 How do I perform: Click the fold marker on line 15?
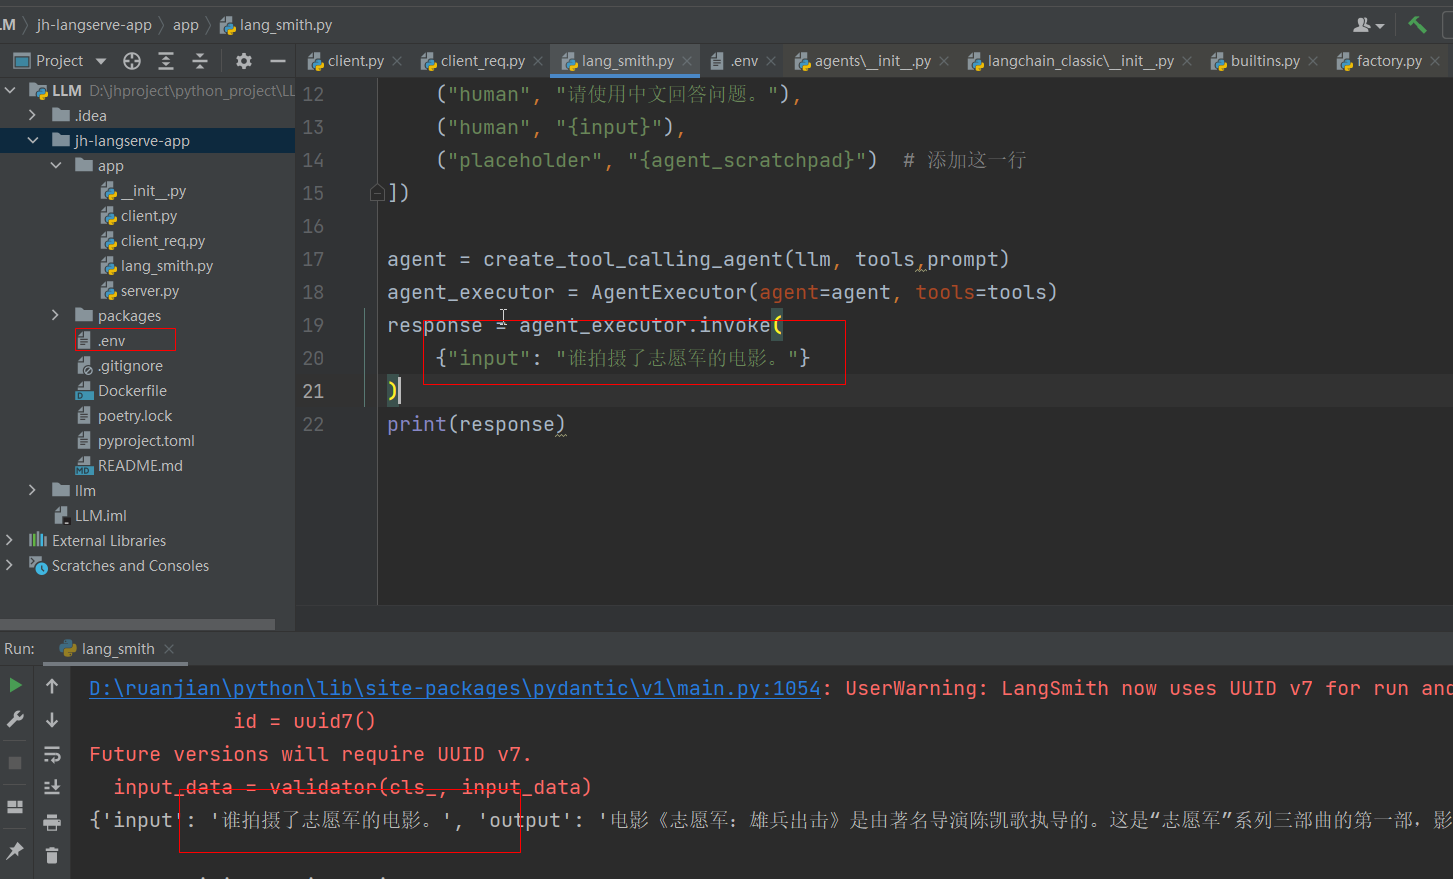[x=377, y=192]
